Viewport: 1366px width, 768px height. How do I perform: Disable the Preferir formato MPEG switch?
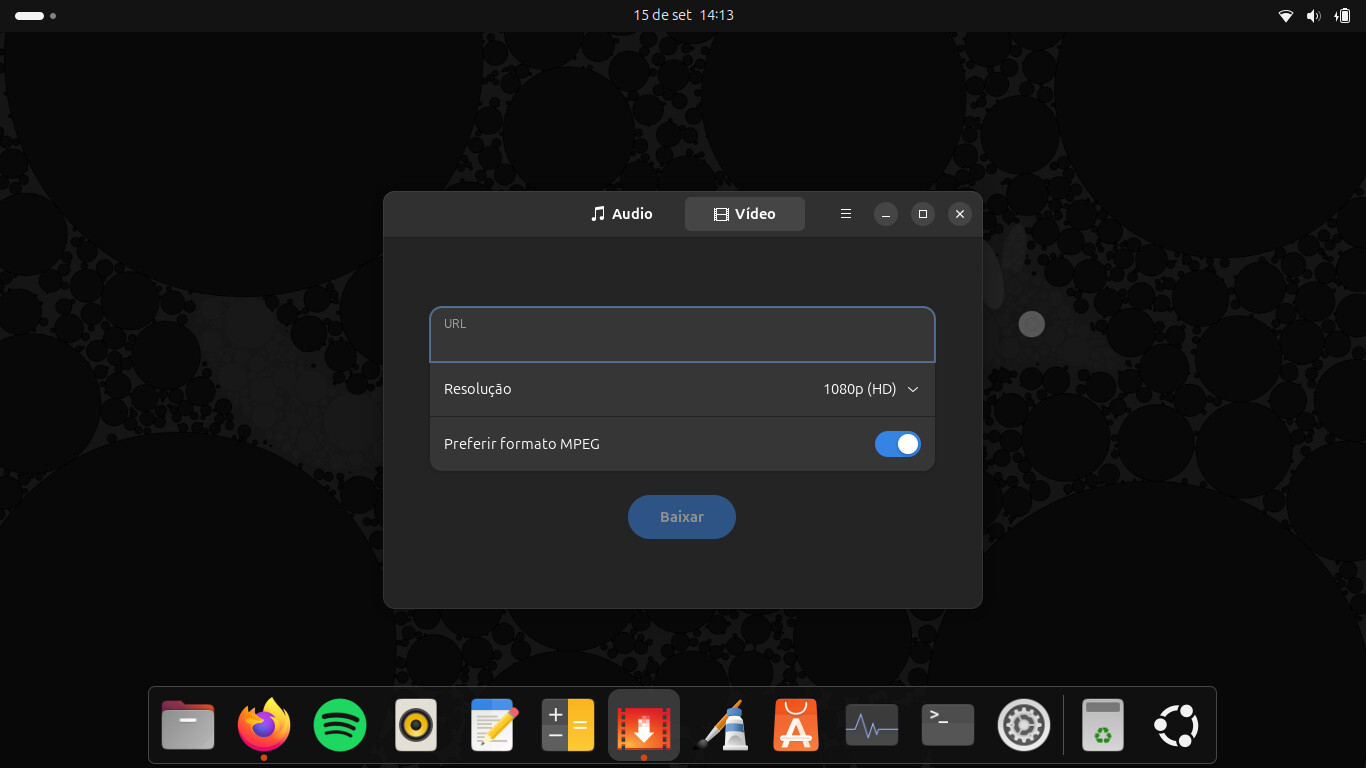(x=897, y=444)
